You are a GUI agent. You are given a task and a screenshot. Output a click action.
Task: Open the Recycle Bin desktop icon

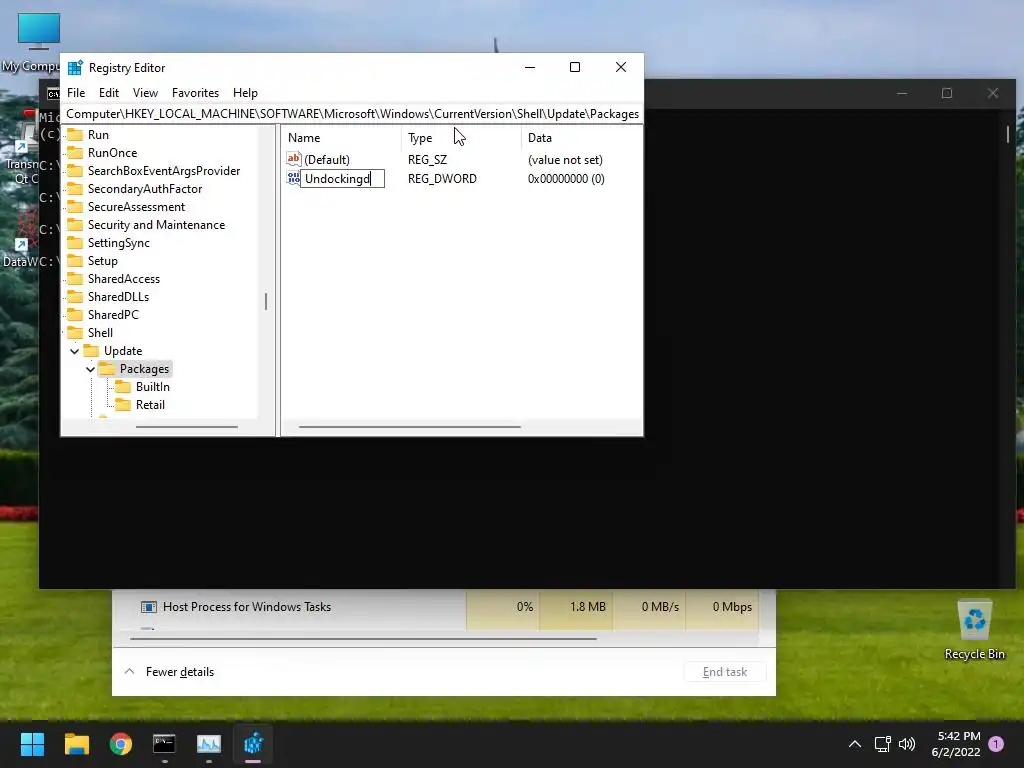(974, 630)
